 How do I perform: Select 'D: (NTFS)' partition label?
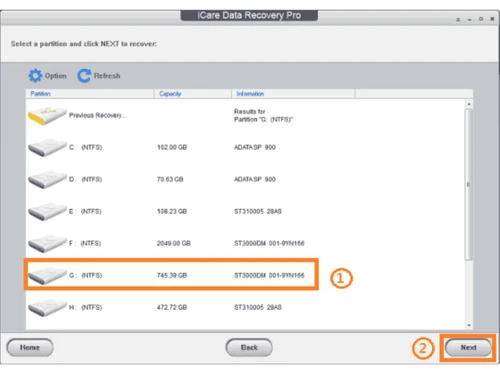point(85,179)
